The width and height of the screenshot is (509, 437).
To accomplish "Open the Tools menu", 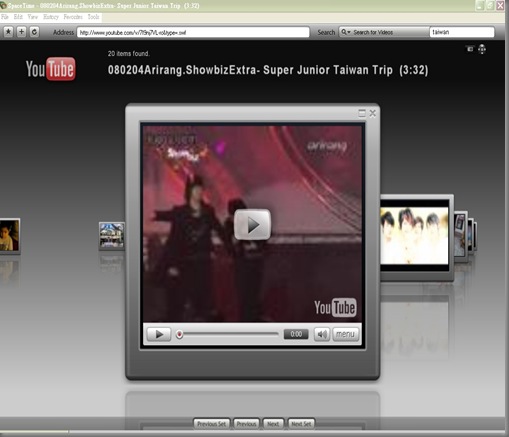I will point(93,17).
